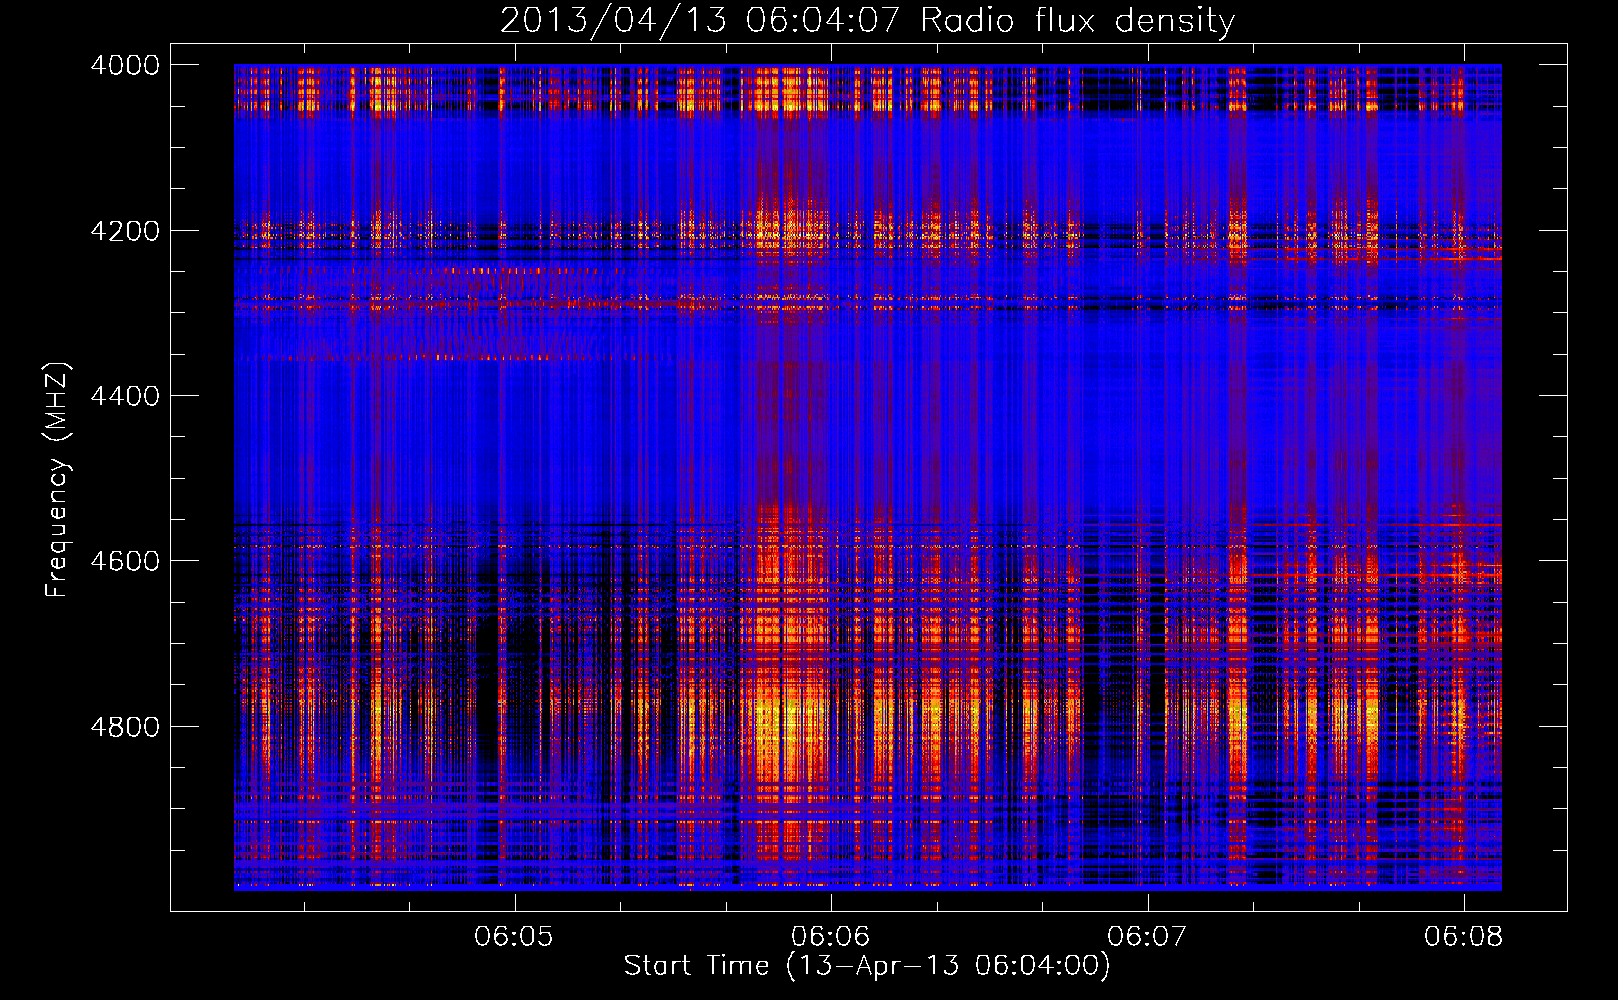
Task: Click the 06:08 time tick label
Action: pos(1464,936)
